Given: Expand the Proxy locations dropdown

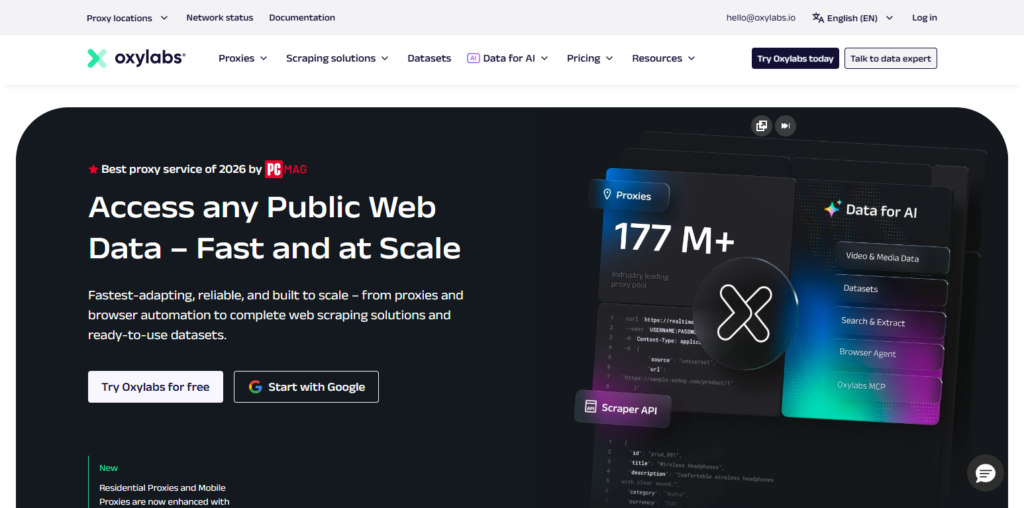Looking at the screenshot, I should click(127, 18).
